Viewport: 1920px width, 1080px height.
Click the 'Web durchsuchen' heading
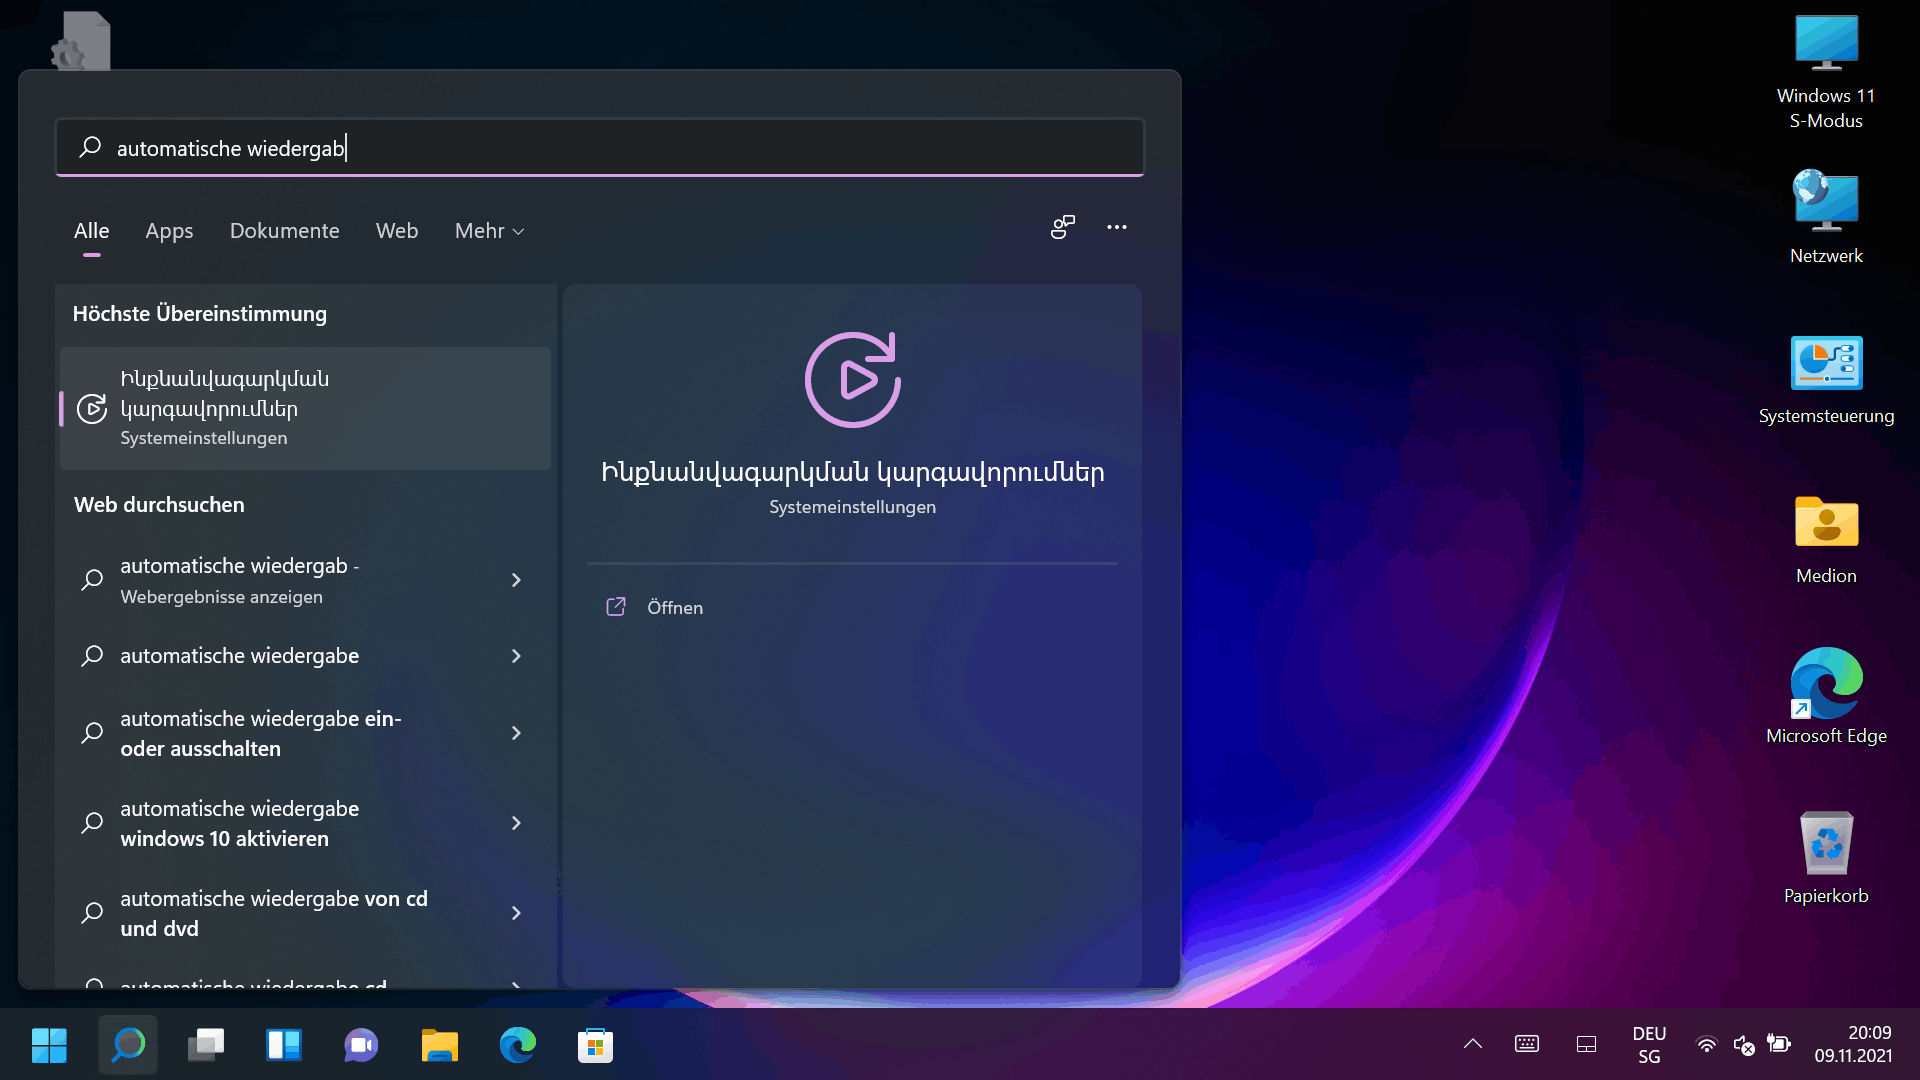point(159,505)
